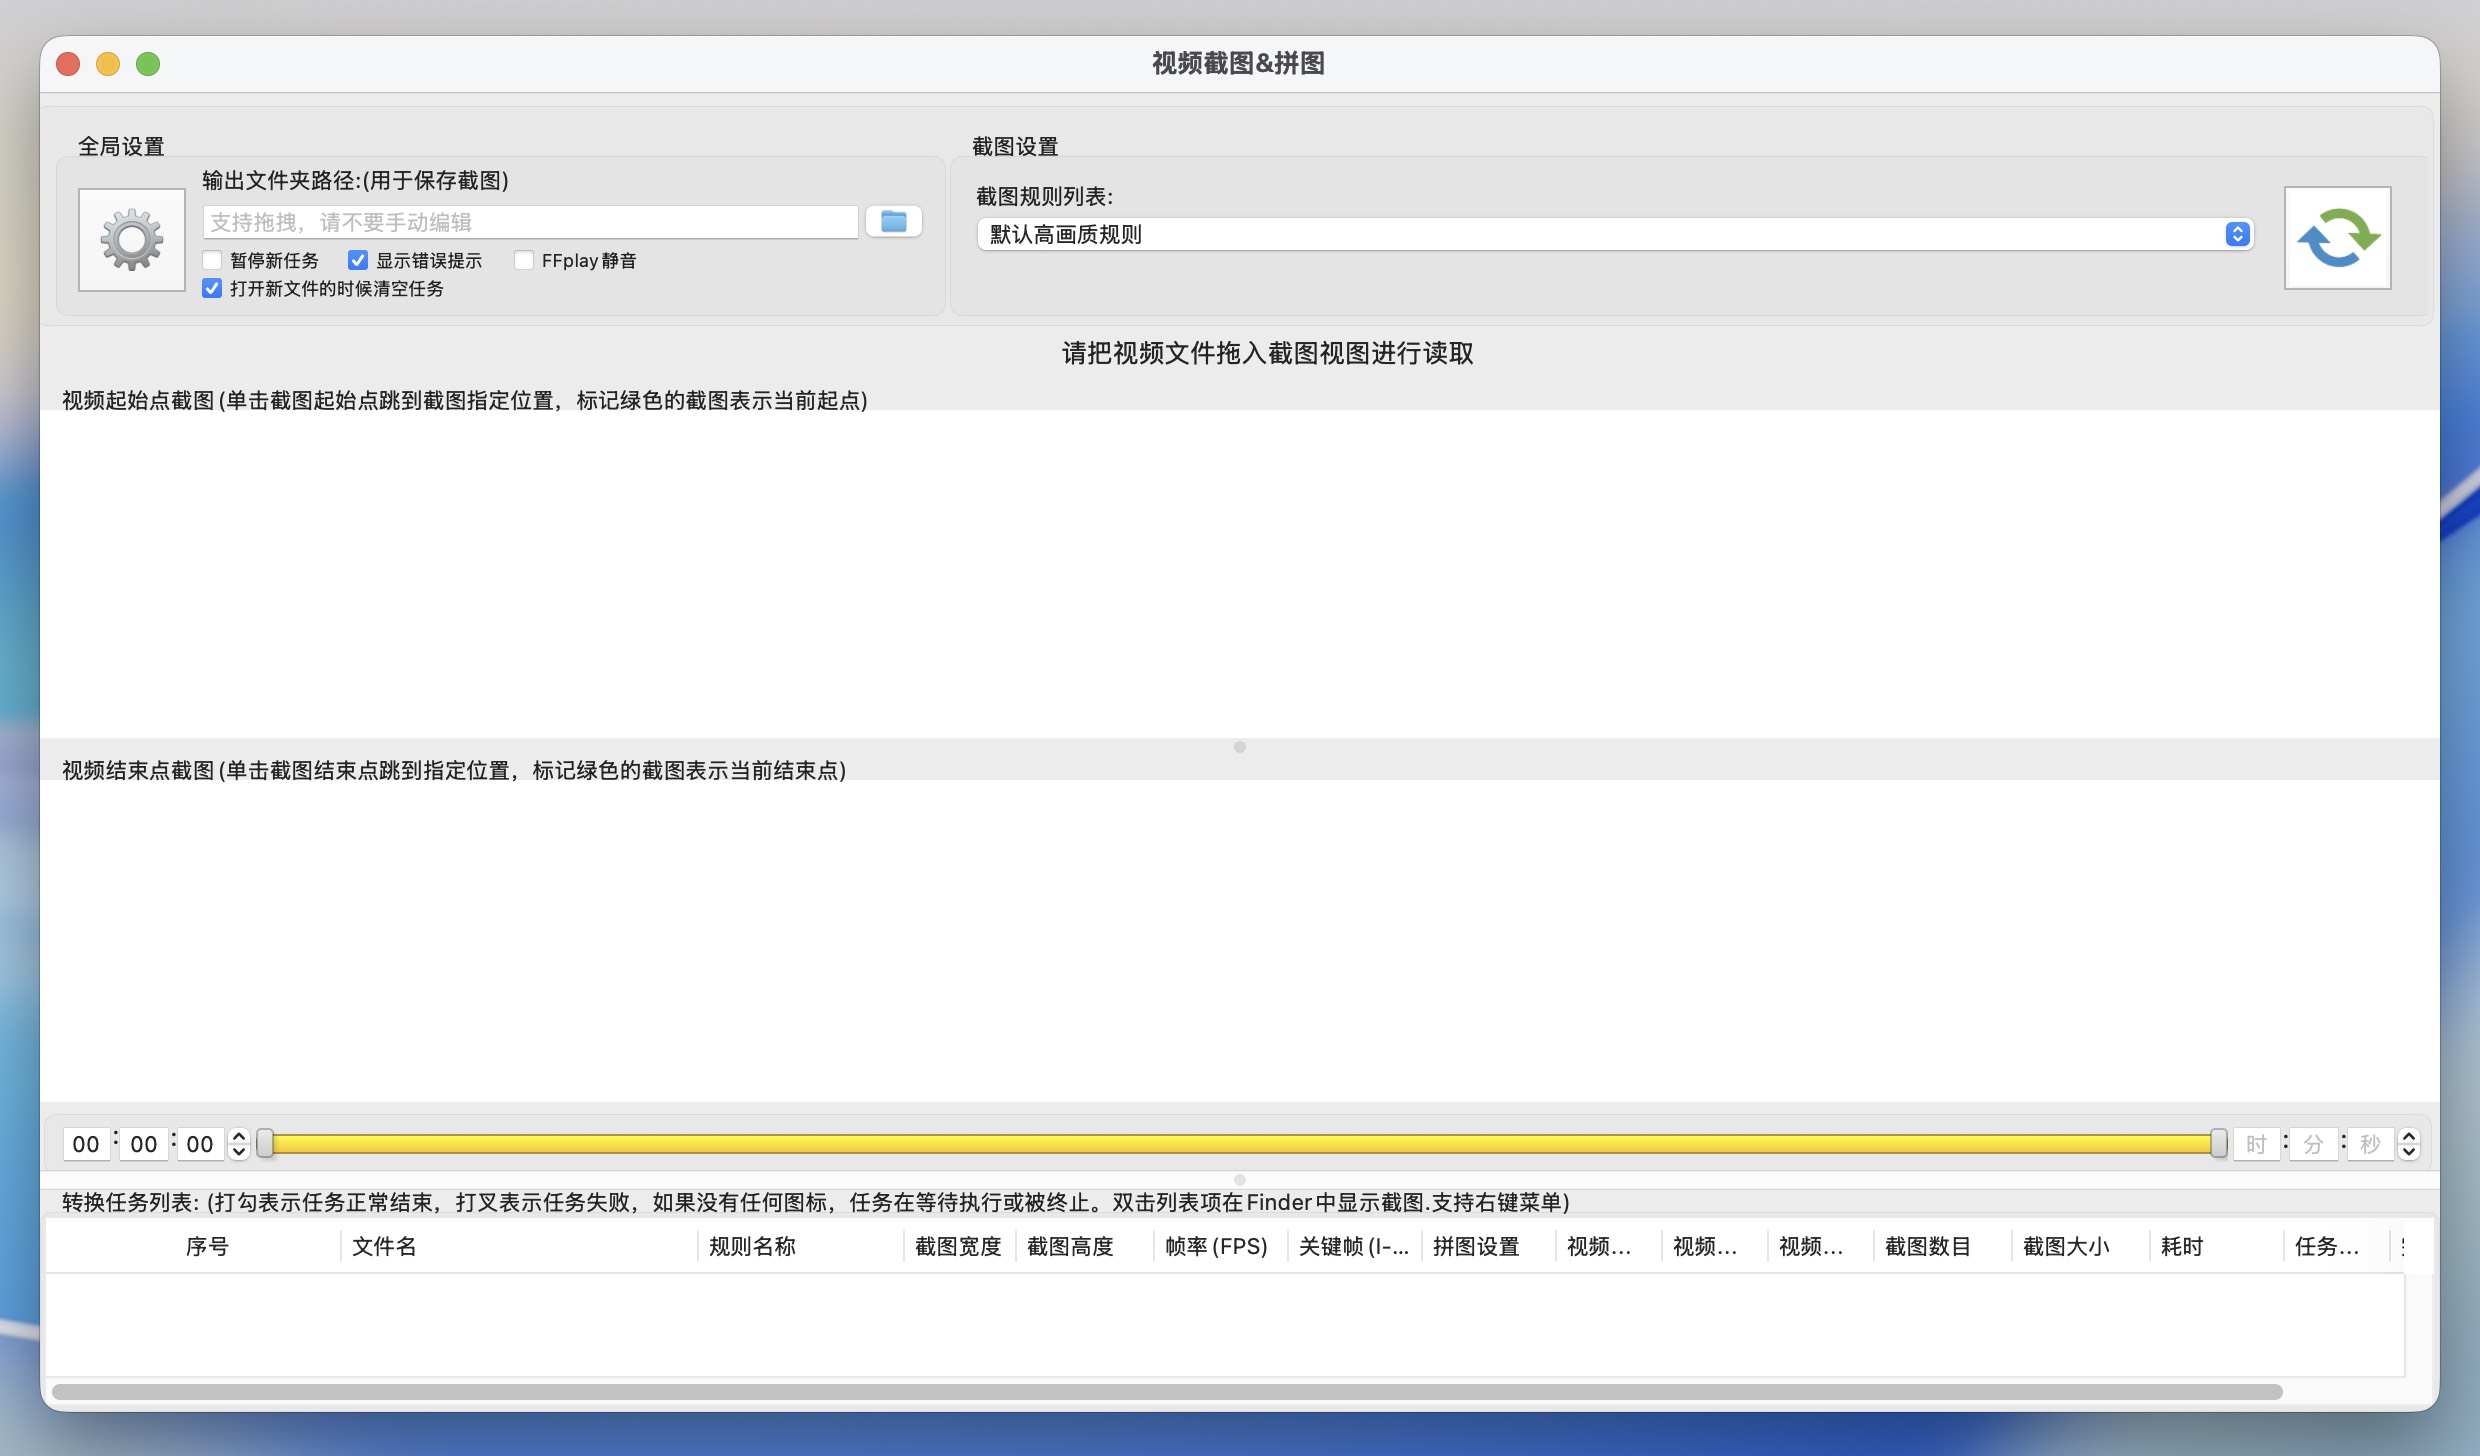Click the 文件名 column header
2480x1456 pixels.
click(x=384, y=1246)
